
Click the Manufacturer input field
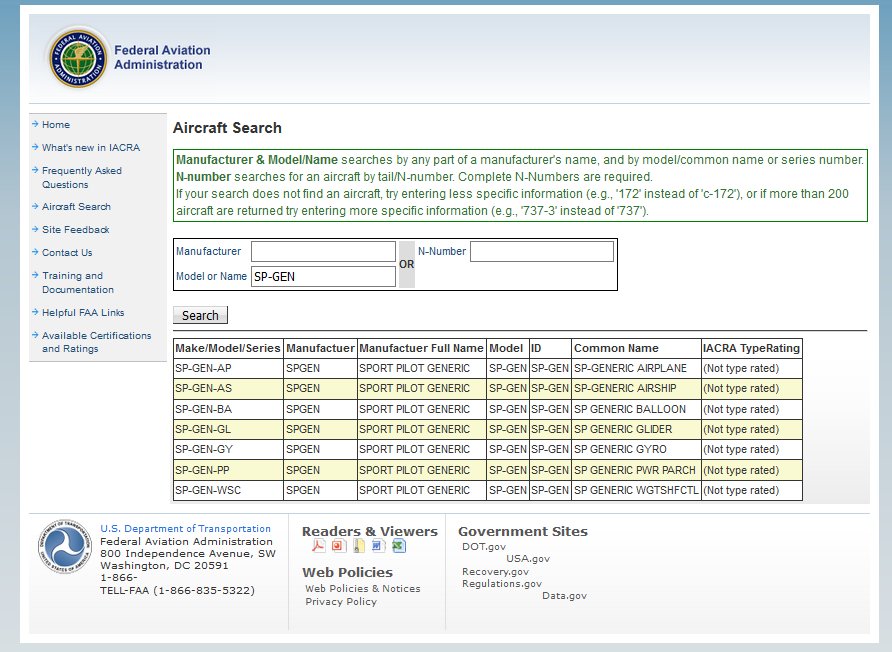click(x=323, y=251)
